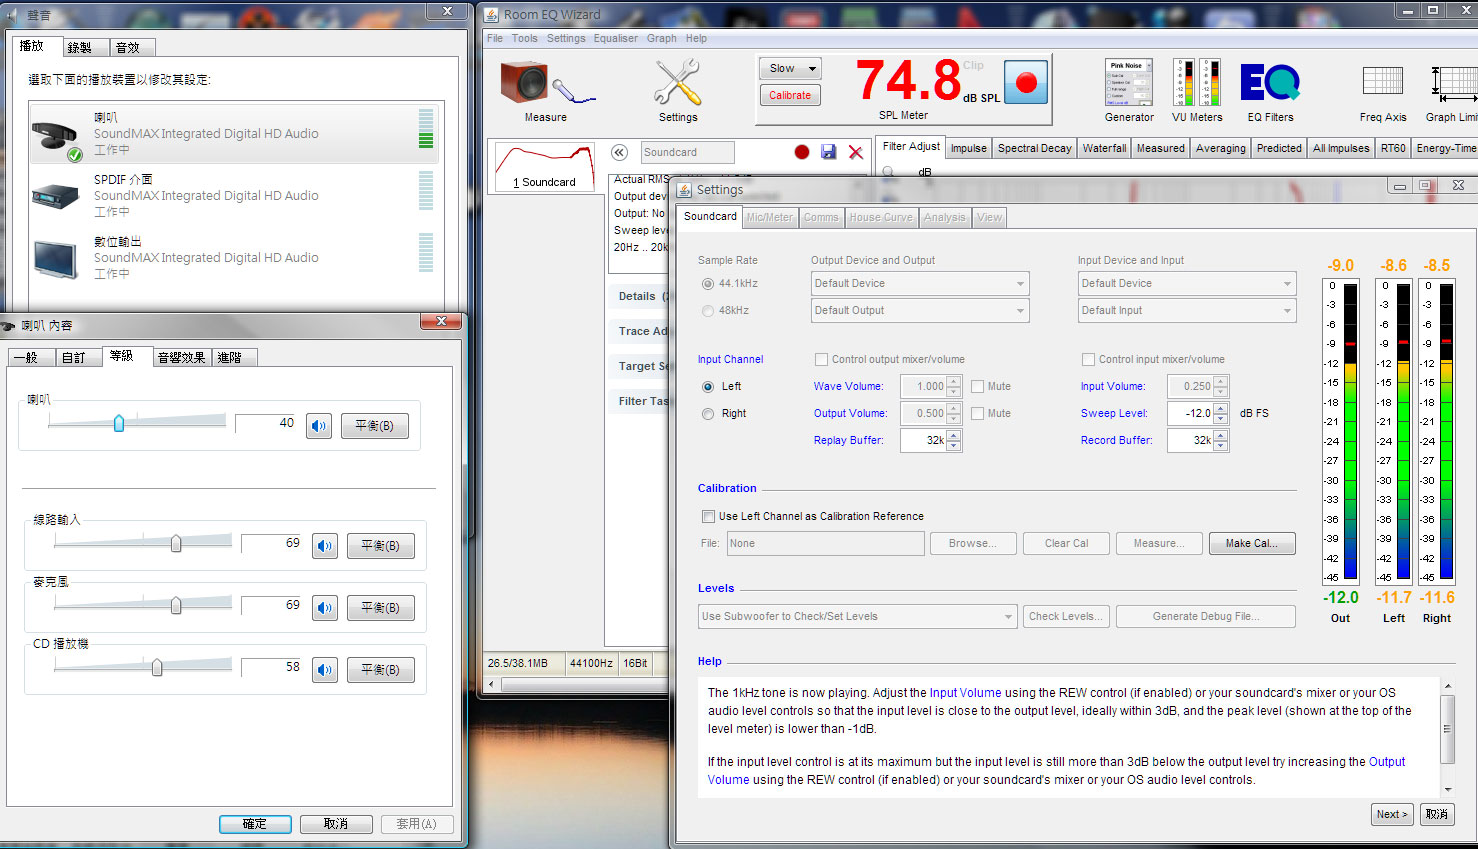
Task: Switch to the Spectral Decay tab
Action: pos(1034,148)
